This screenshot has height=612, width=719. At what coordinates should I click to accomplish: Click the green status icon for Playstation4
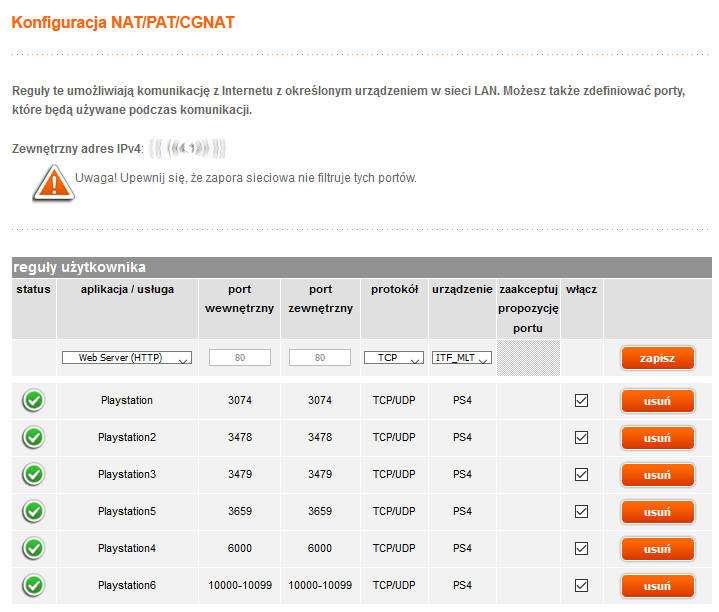point(33,548)
